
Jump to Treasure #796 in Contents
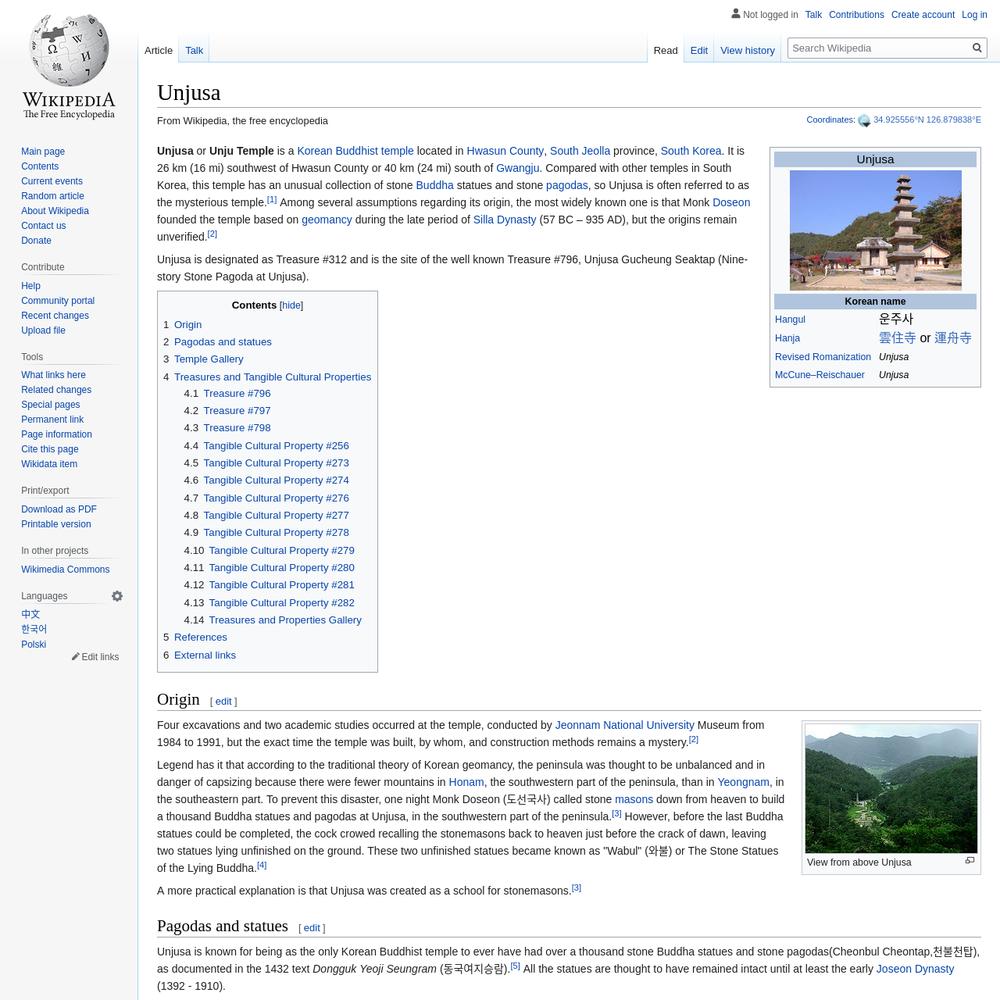click(237, 393)
